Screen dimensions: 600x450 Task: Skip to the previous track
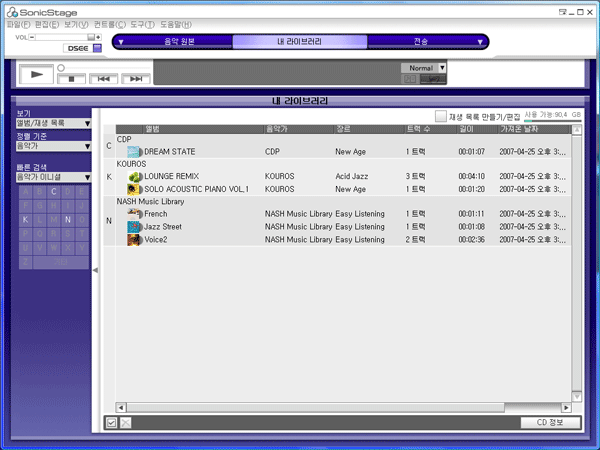(x=101, y=78)
